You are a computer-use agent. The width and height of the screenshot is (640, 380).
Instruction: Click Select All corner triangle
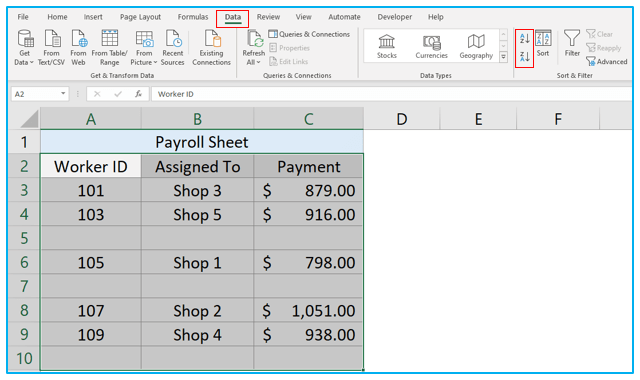pos(30,120)
